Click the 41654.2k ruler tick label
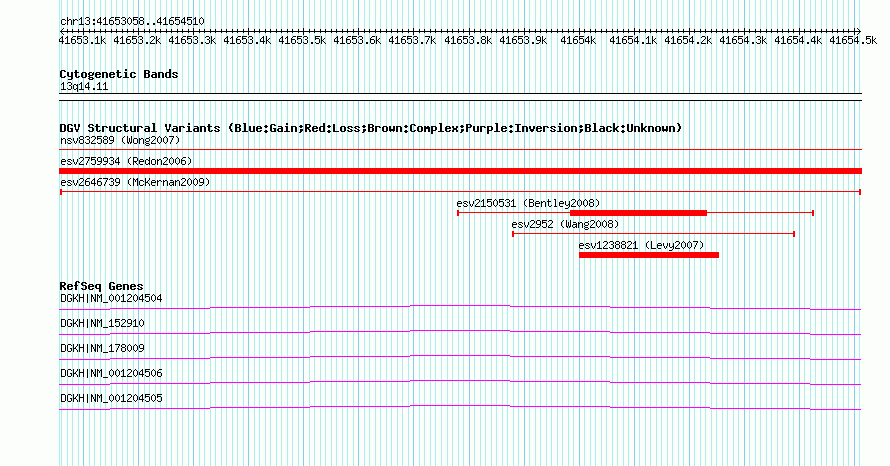 688,41
